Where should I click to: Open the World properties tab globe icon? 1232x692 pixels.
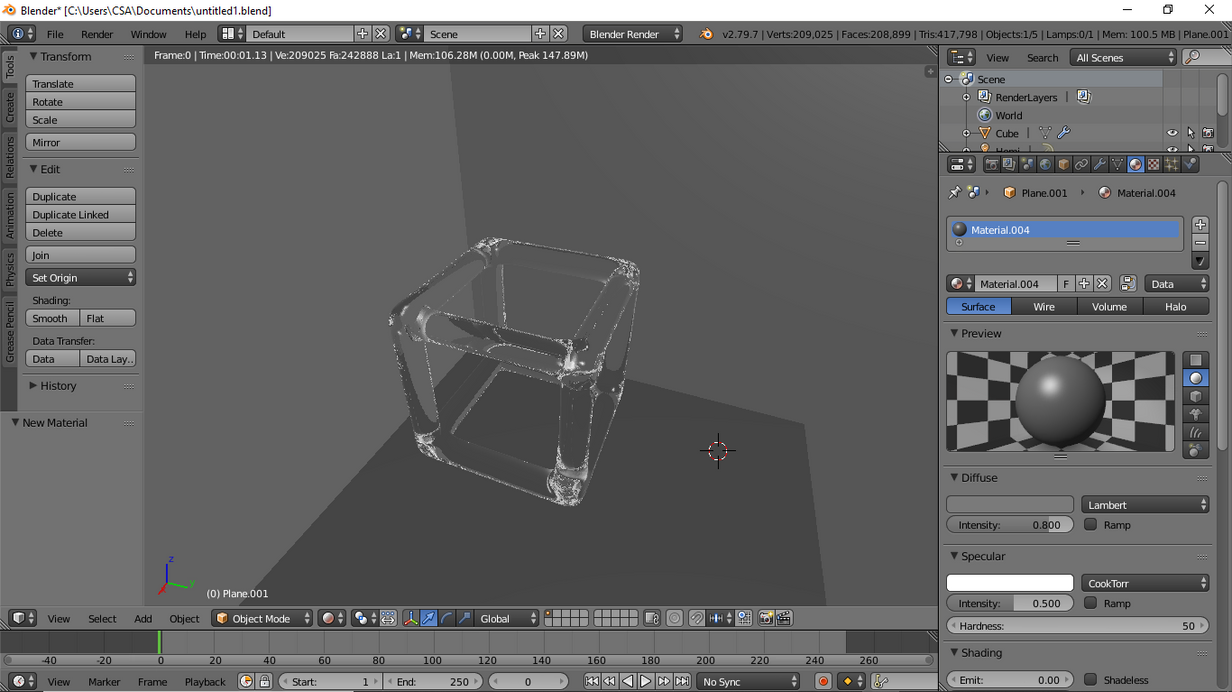point(1045,164)
